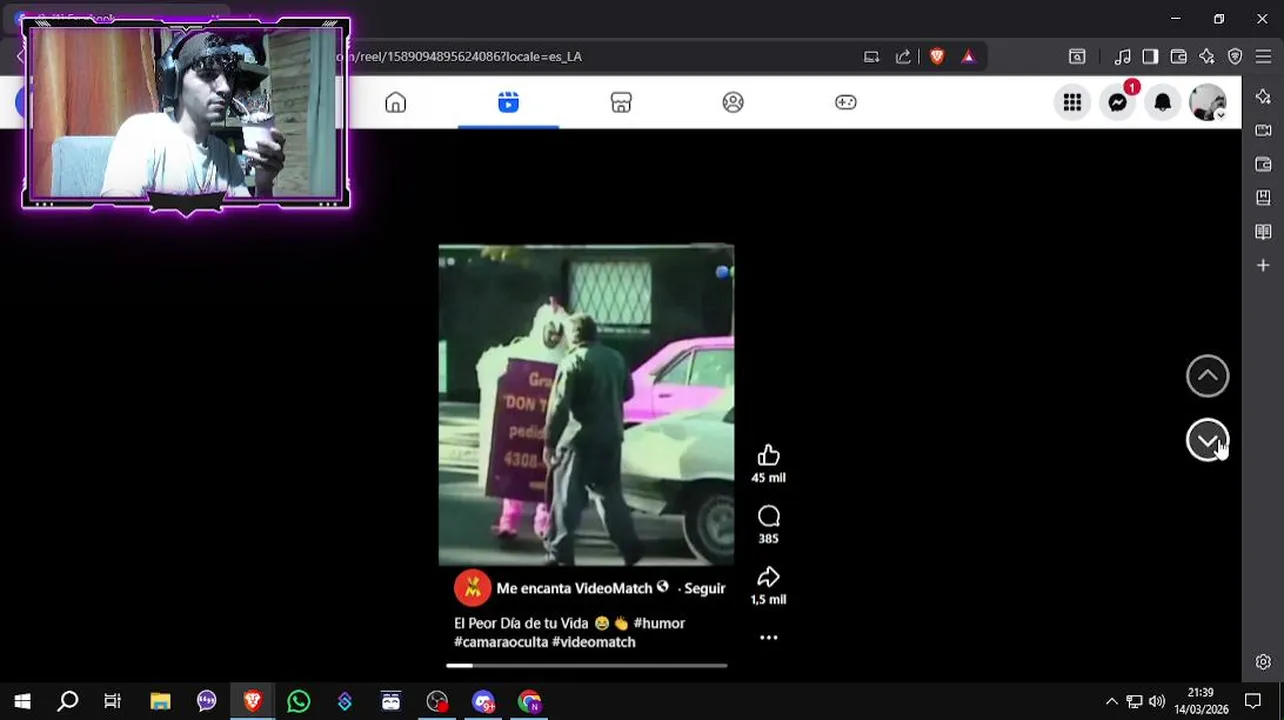This screenshot has height=720, width=1284.
Task: Open sidebar settings gear
Action: tap(1263, 662)
